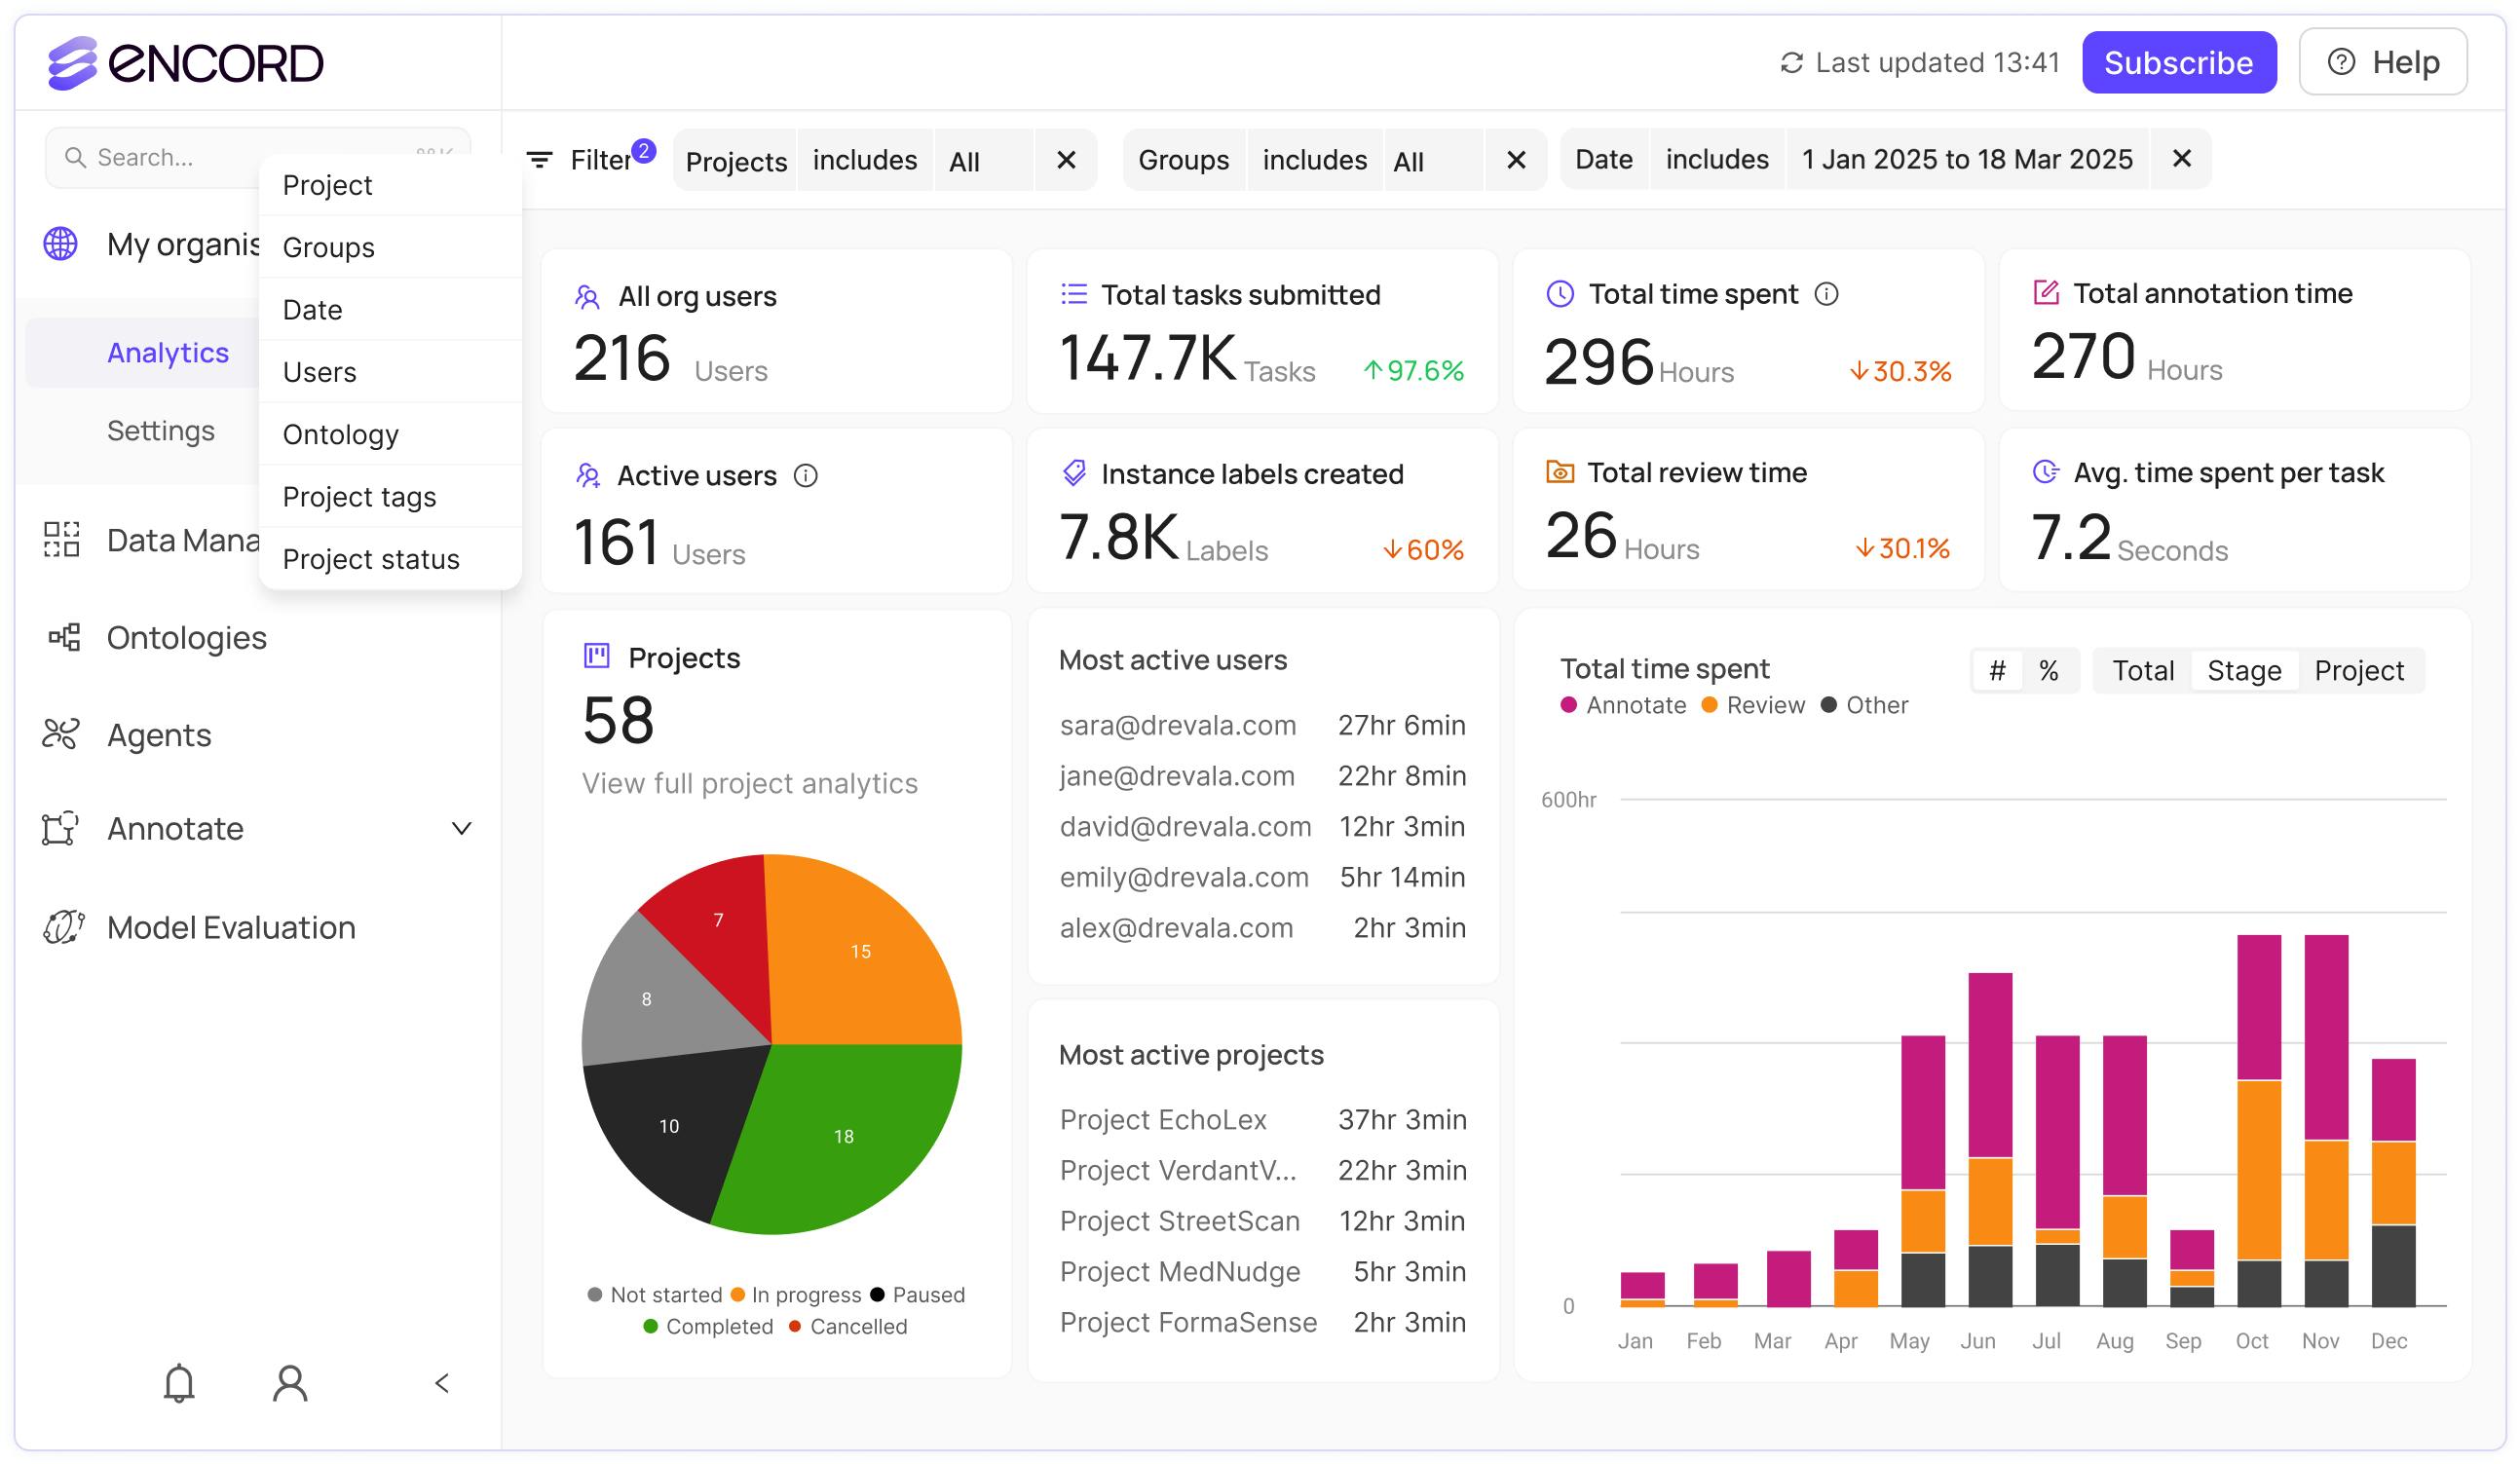Screen dimensions: 2520x1464
Task: Collapse the sidebar with the left chevron
Action: (x=442, y=1383)
